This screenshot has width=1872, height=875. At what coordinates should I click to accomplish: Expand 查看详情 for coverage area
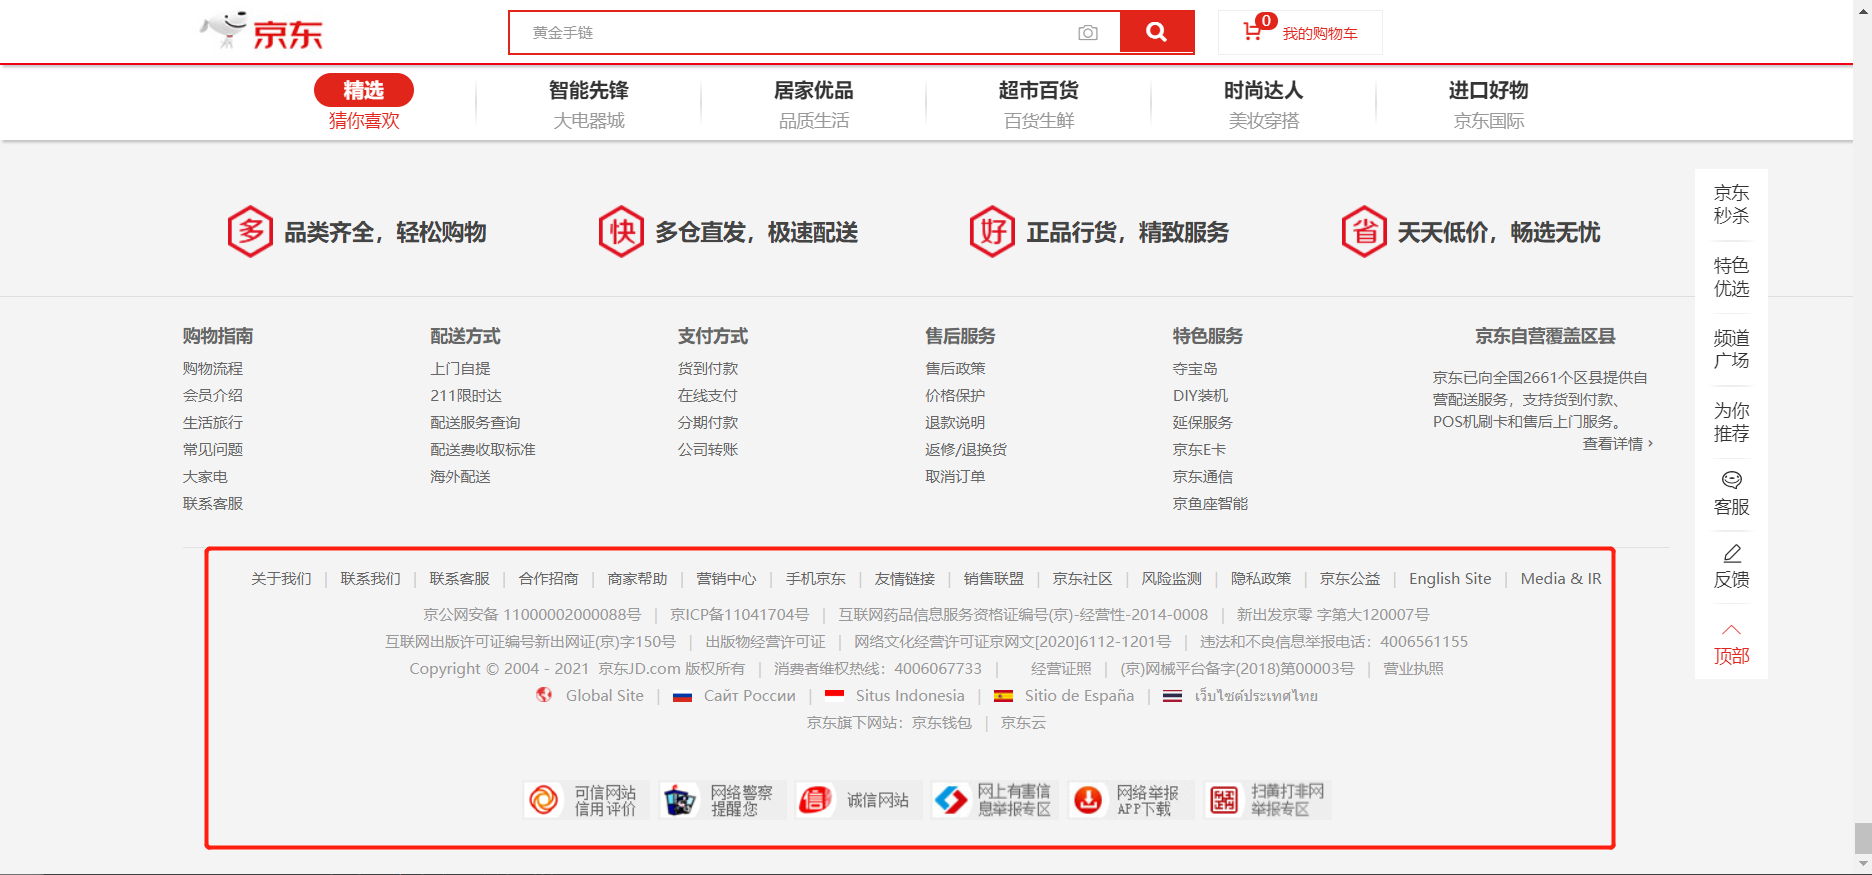point(1618,444)
